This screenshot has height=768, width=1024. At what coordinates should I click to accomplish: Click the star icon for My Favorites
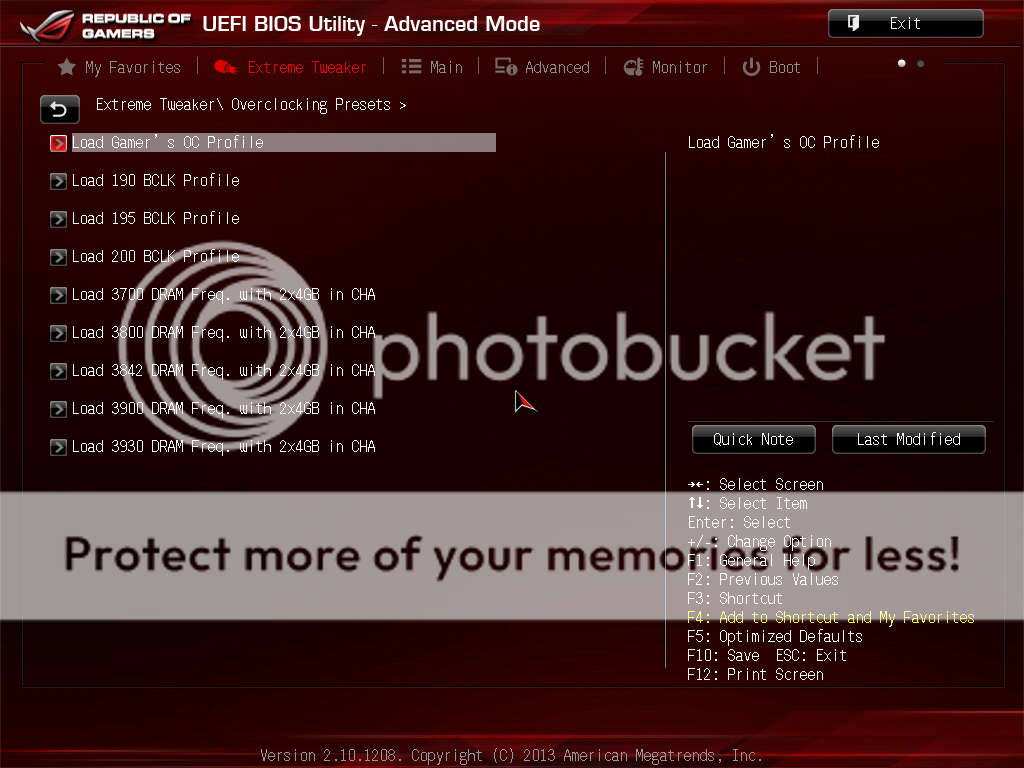point(67,67)
